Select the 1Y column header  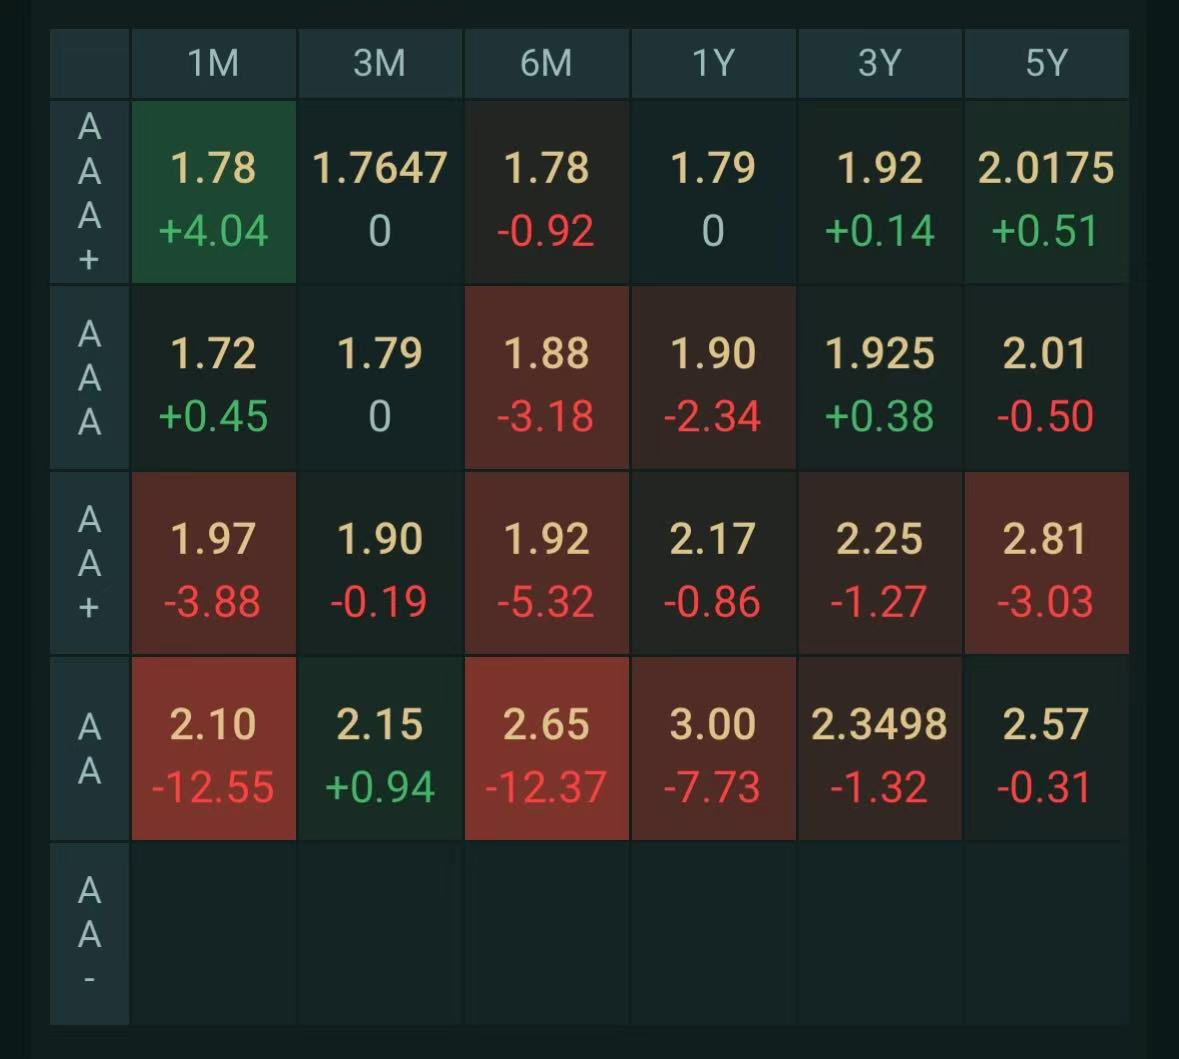[x=714, y=63]
